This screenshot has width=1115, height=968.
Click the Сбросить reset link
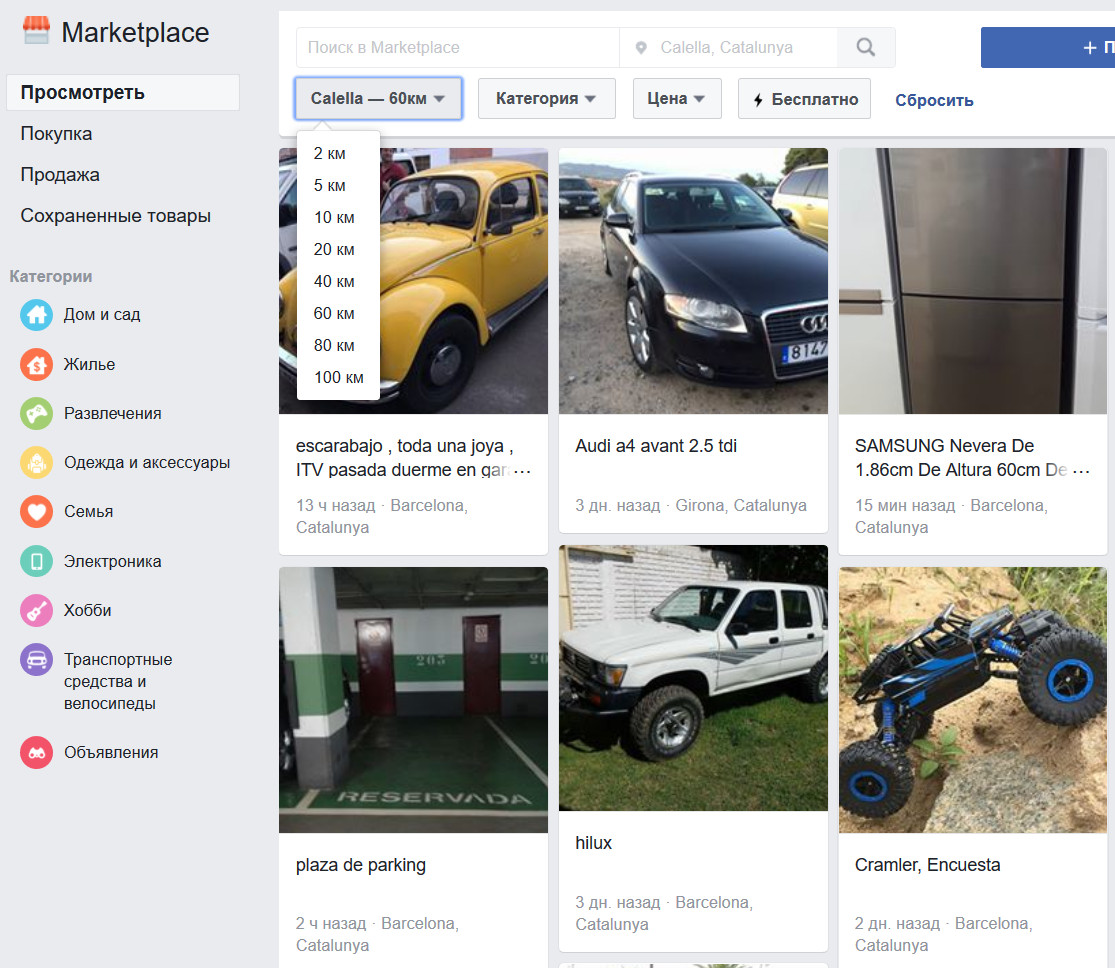pos(934,100)
